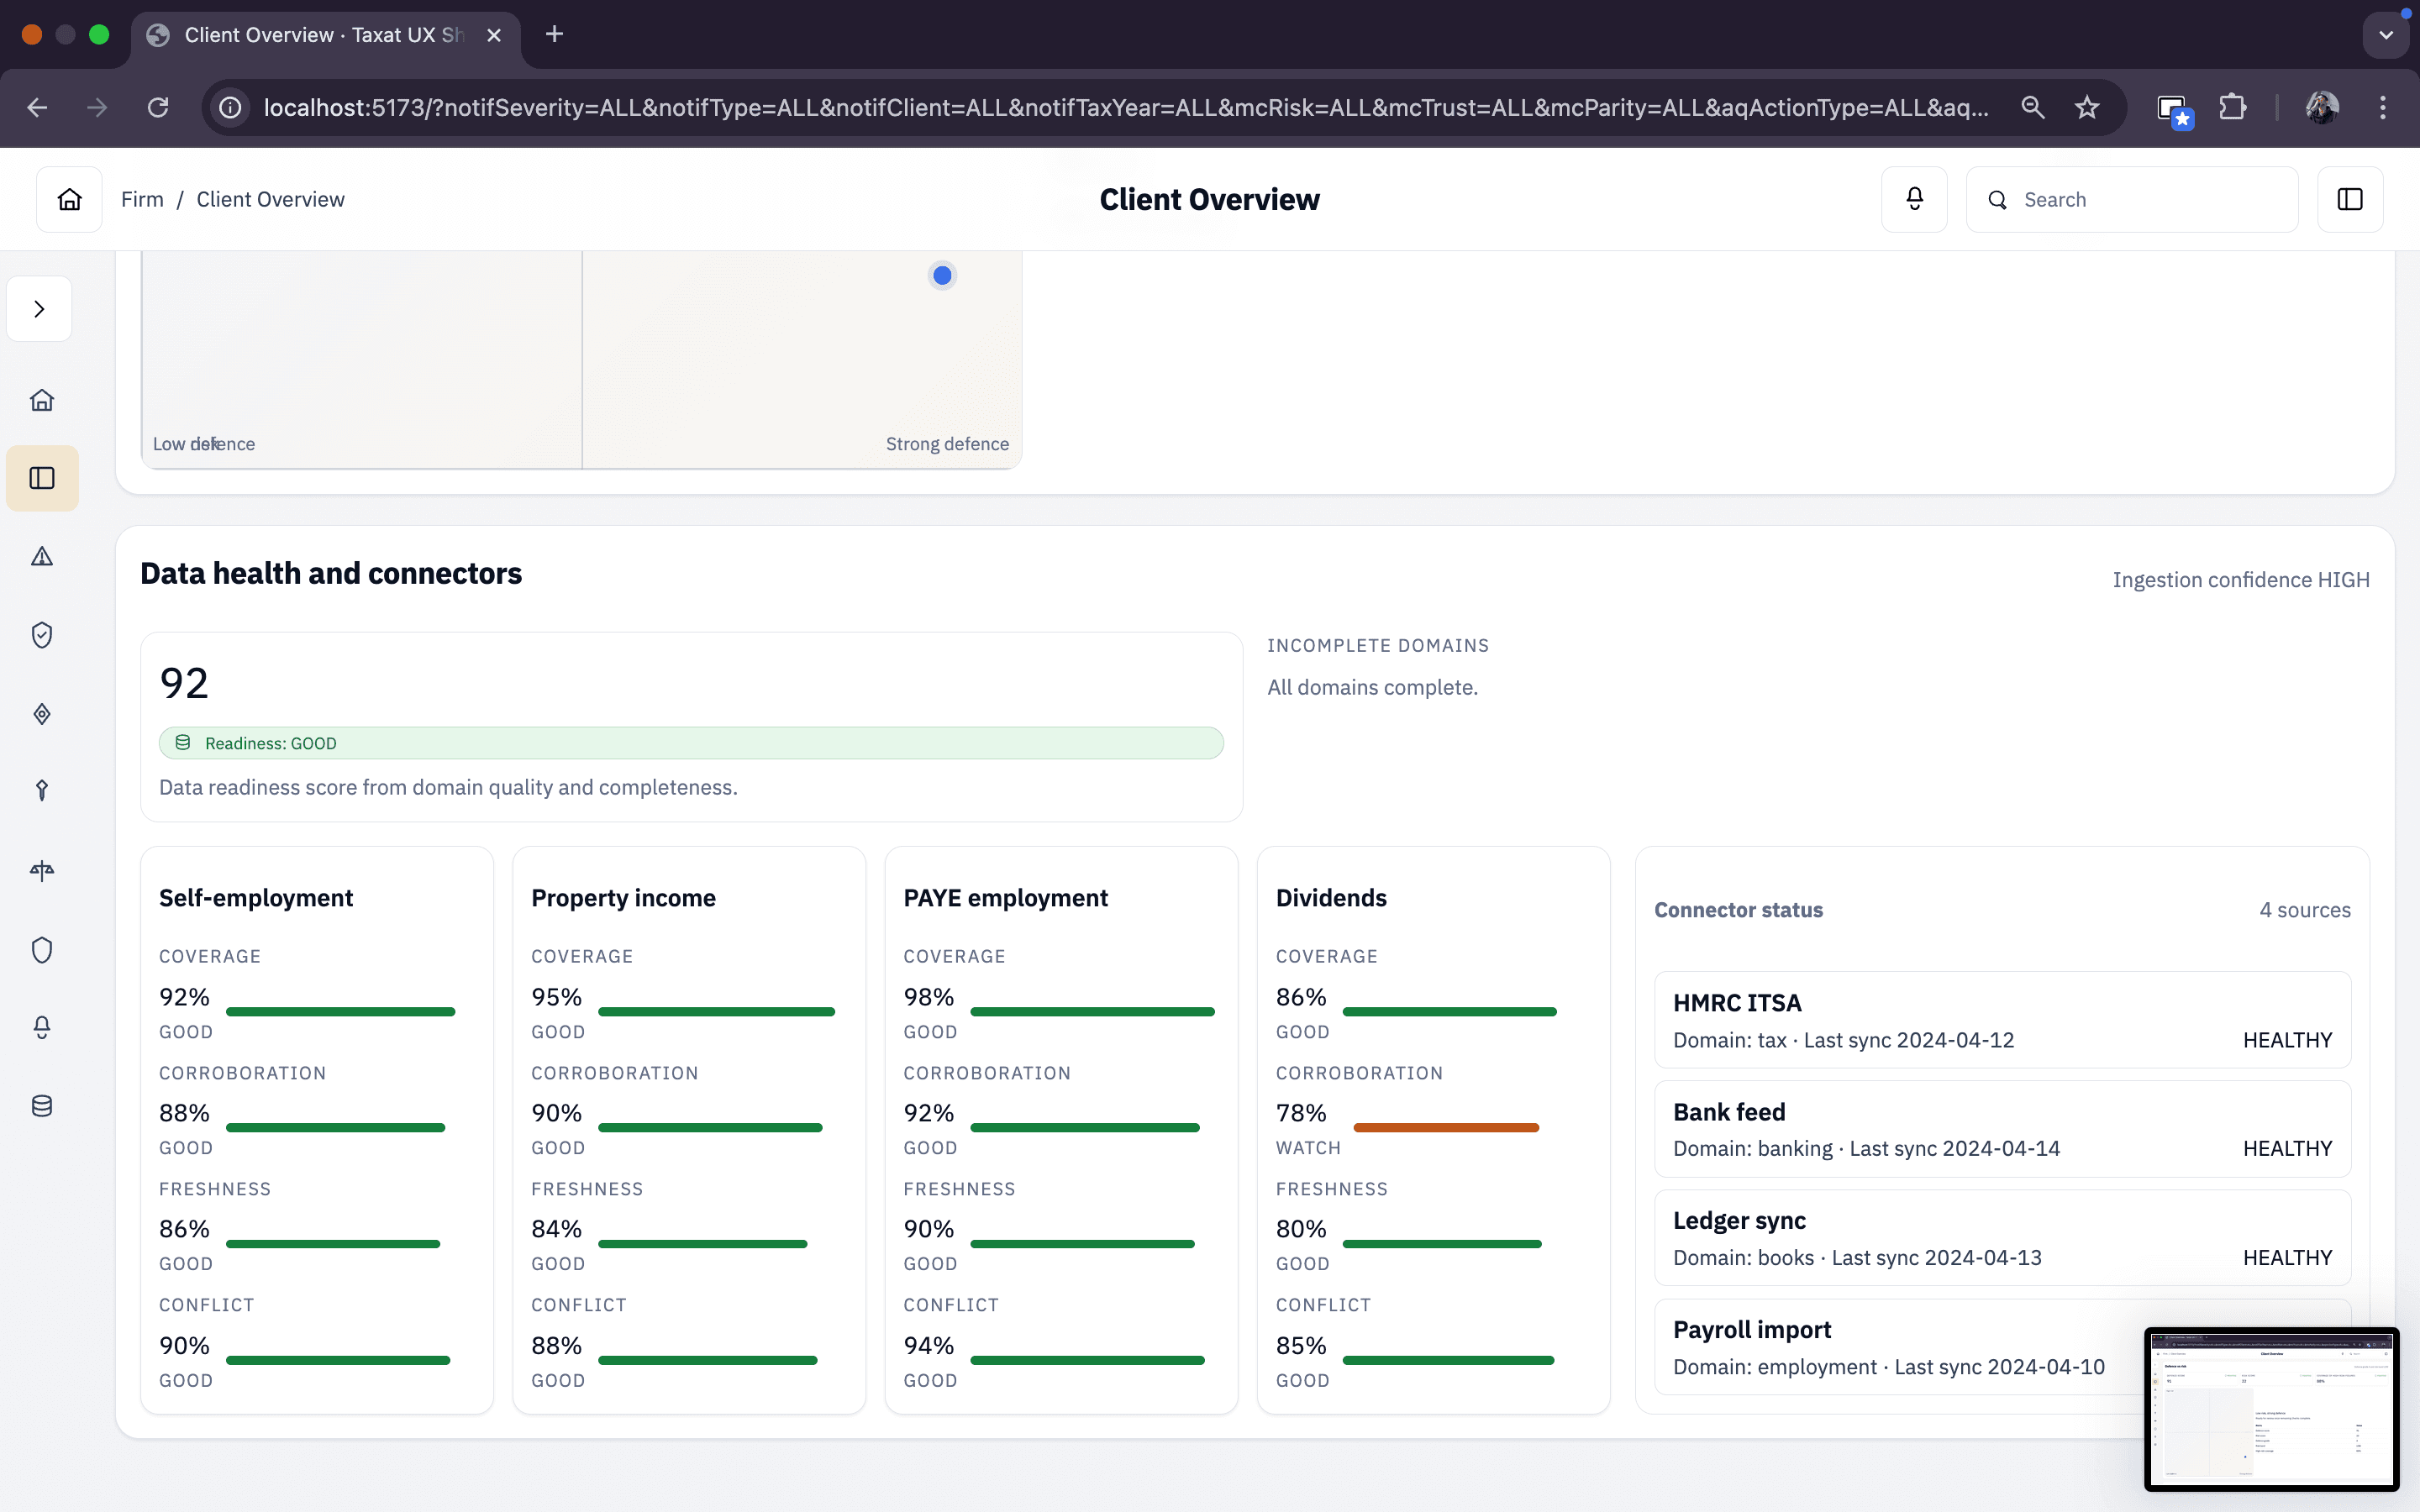Image resolution: width=2420 pixels, height=1512 pixels.
Task: Click the plain shield sidebar icon
Action: [x=42, y=949]
